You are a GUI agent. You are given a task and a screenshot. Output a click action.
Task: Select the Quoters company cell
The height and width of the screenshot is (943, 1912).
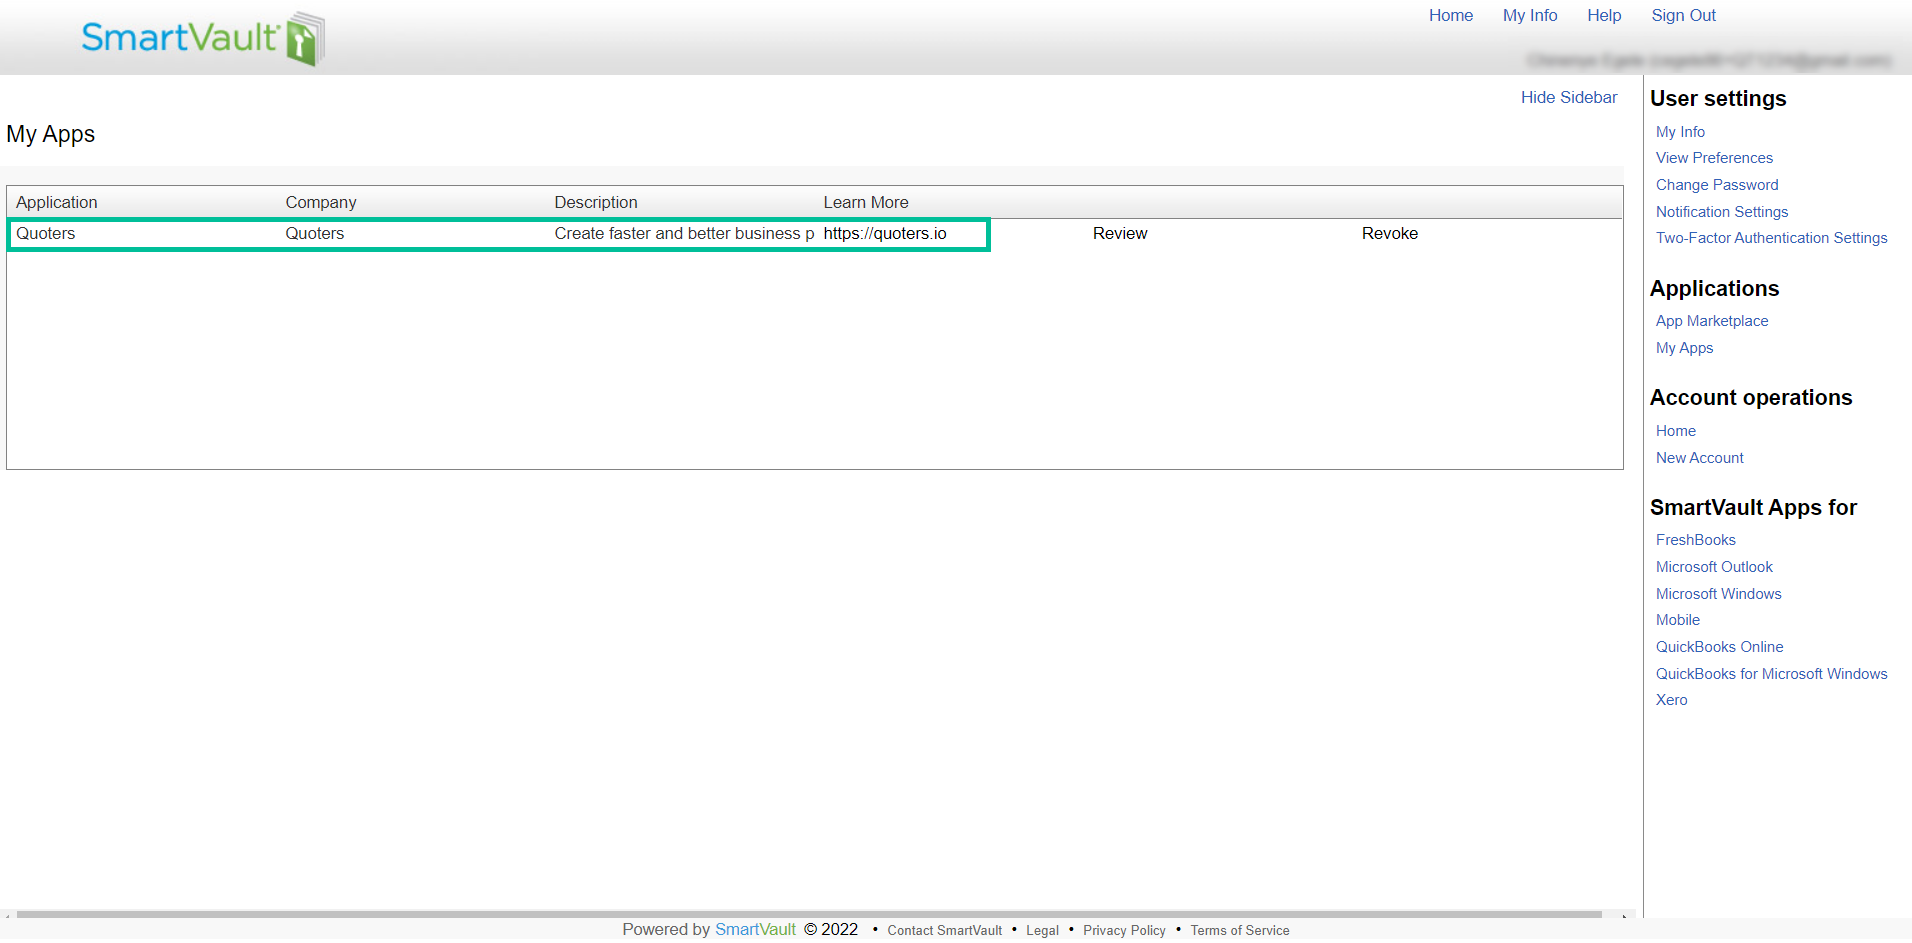tap(314, 233)
